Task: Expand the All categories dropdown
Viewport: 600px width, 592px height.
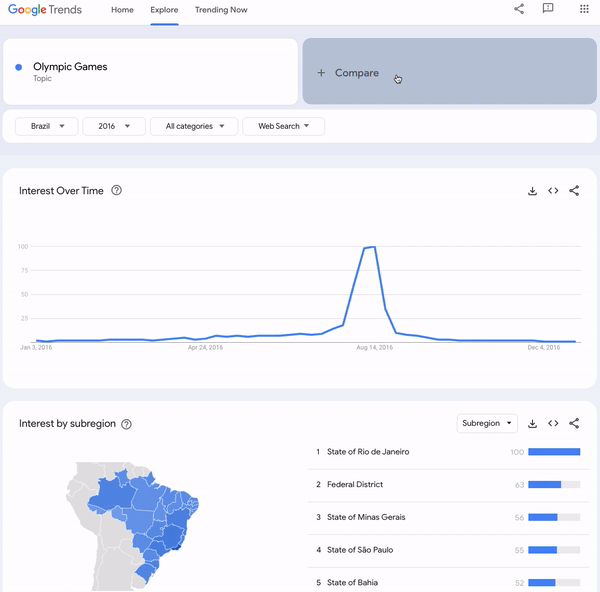Action: (194, 126)
